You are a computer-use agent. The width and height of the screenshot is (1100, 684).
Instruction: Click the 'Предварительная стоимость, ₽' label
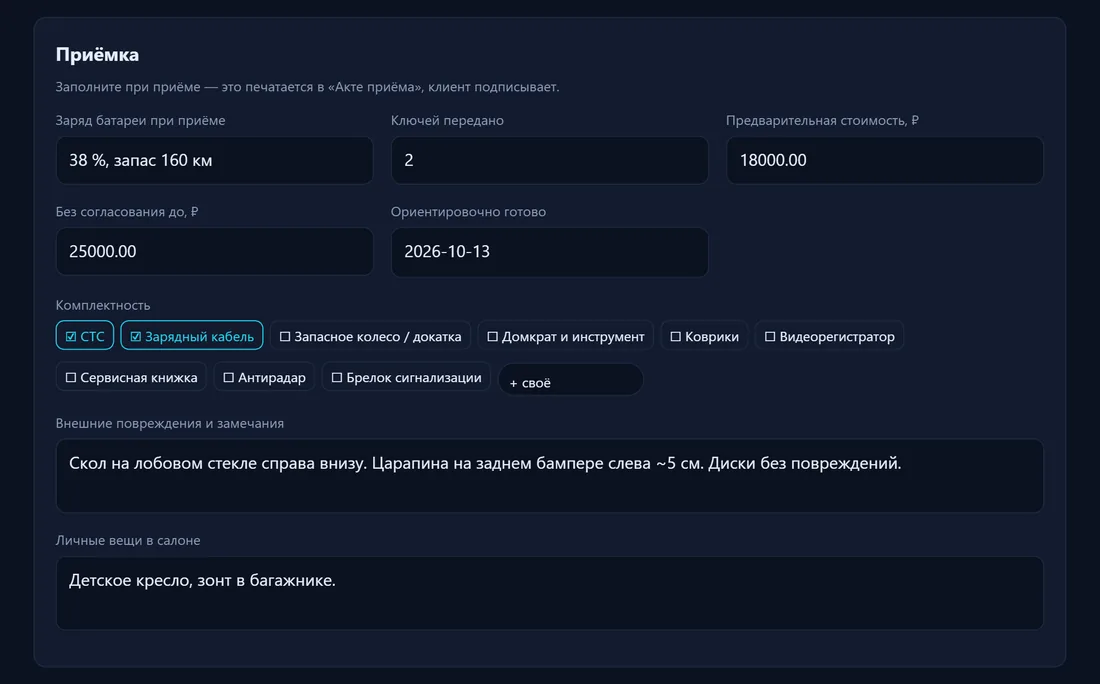pyautogui.click(x=822, y=121)
